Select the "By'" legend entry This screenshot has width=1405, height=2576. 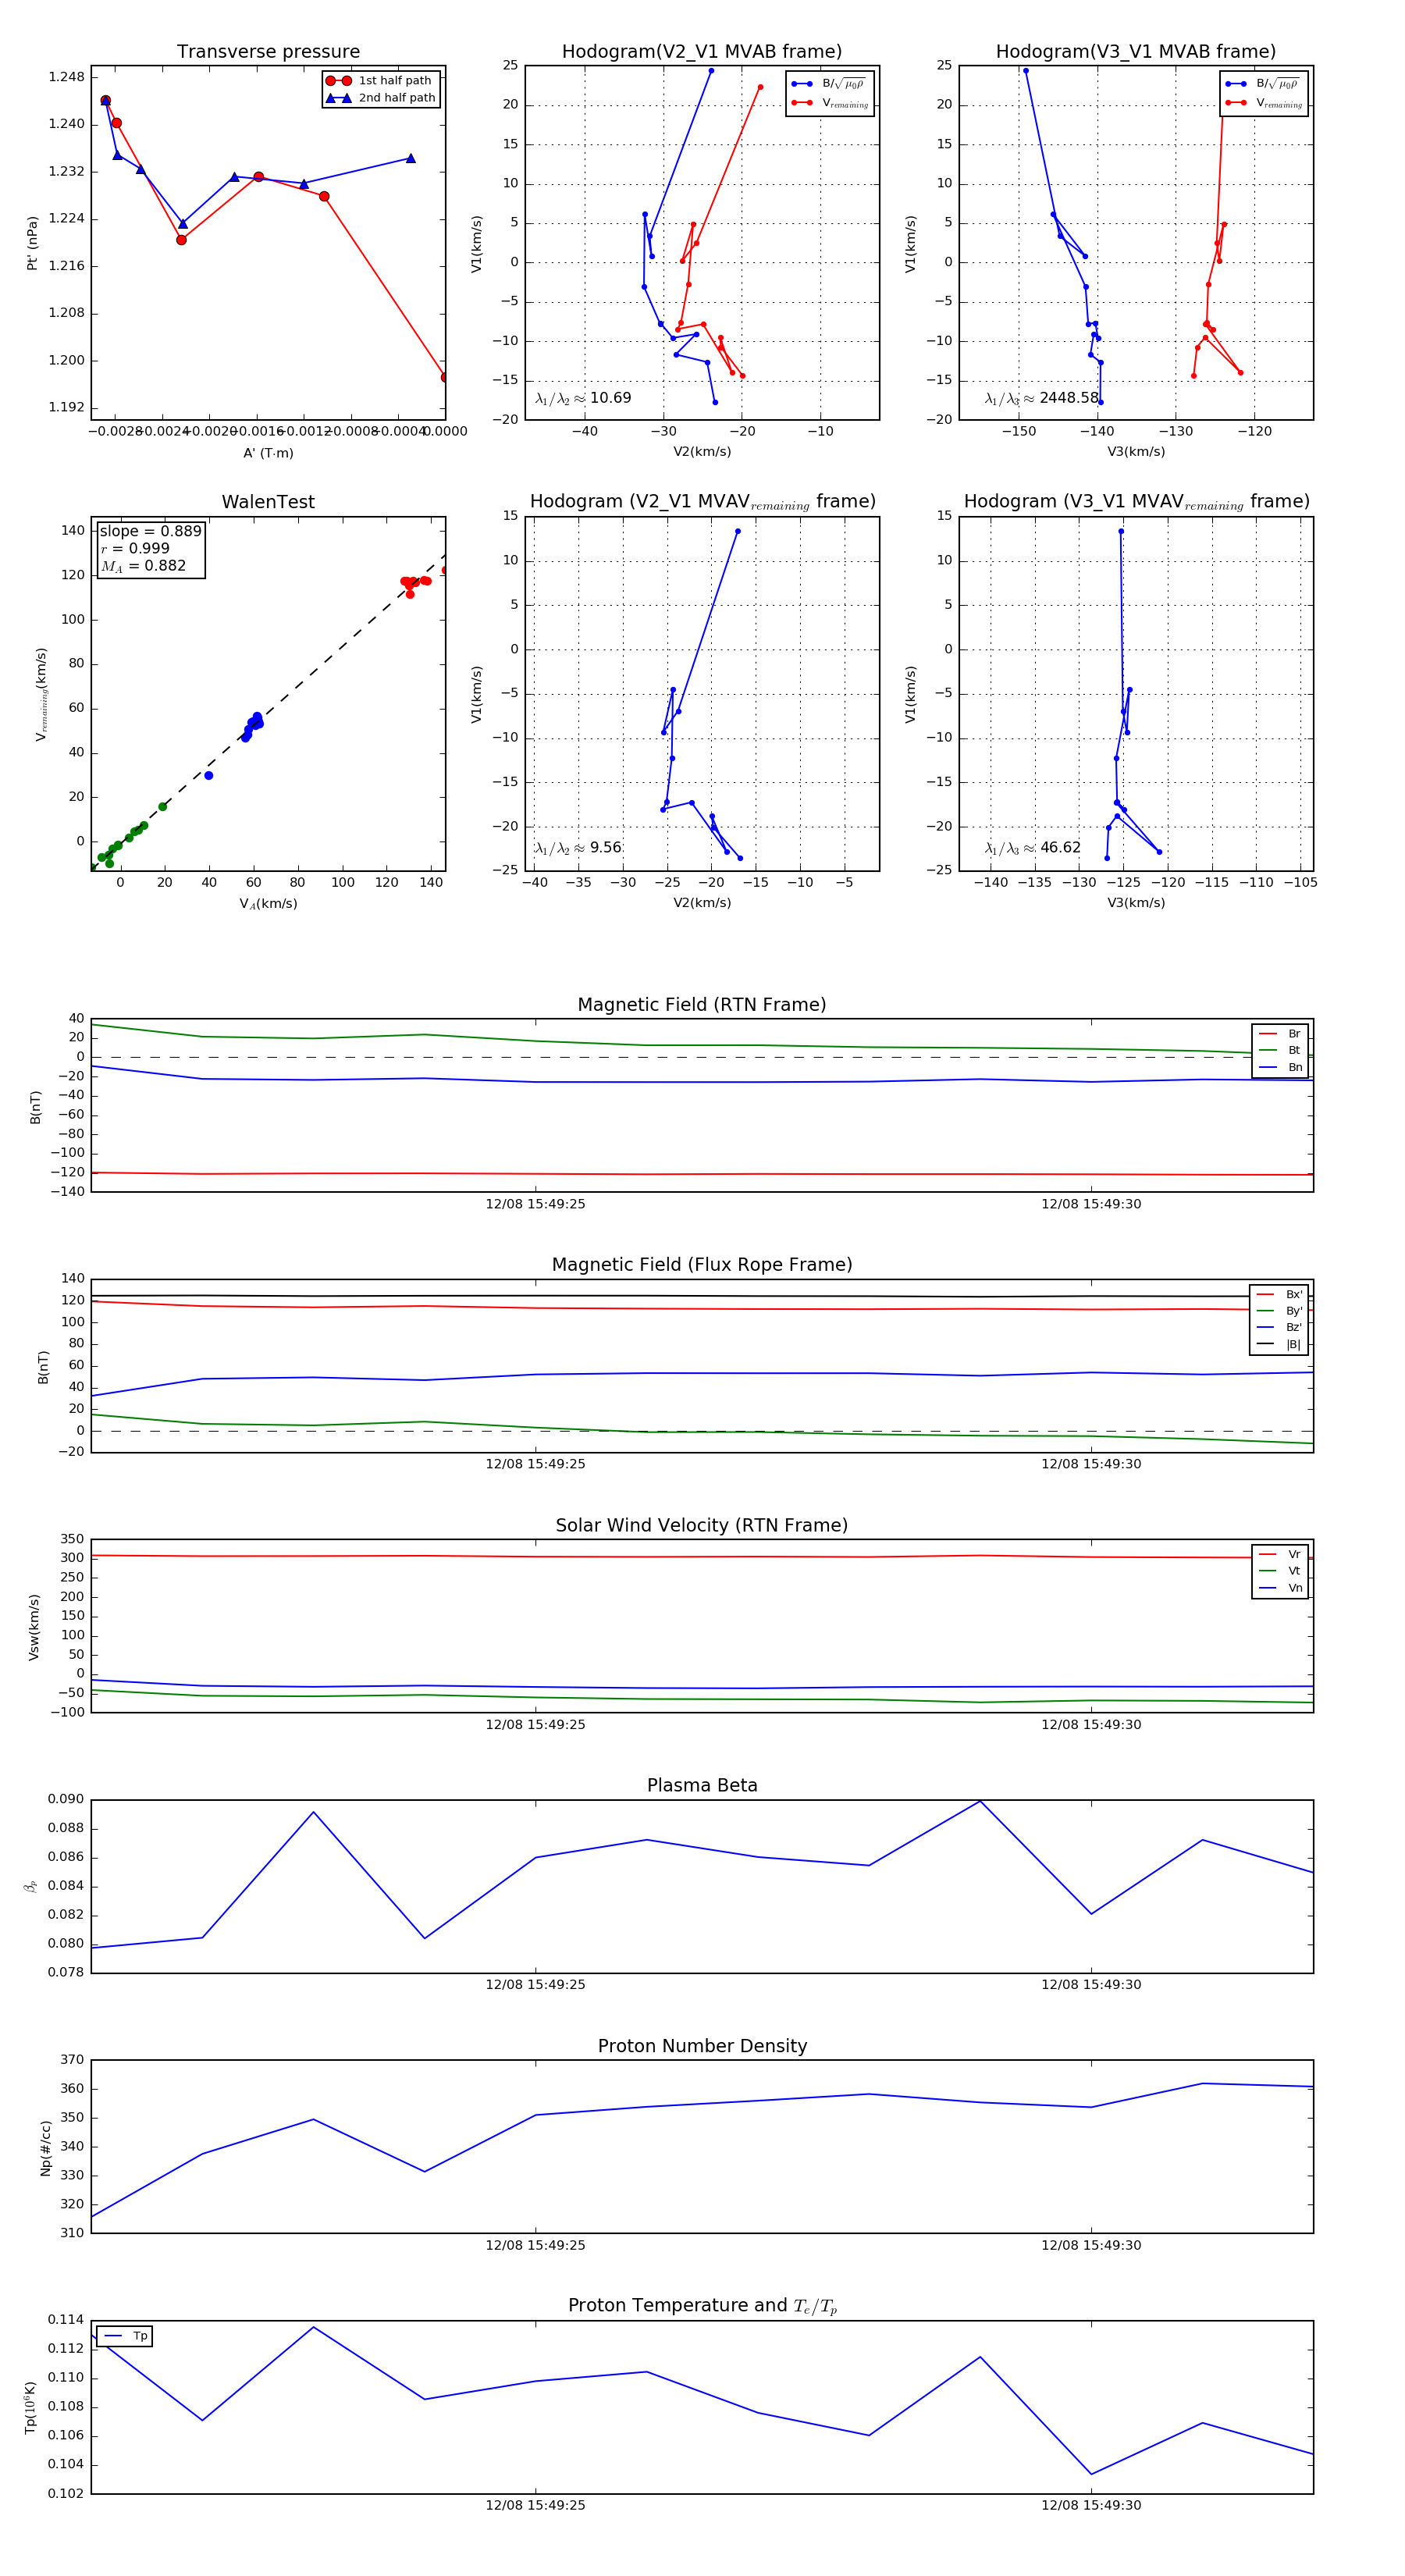click(1279, 1311)
